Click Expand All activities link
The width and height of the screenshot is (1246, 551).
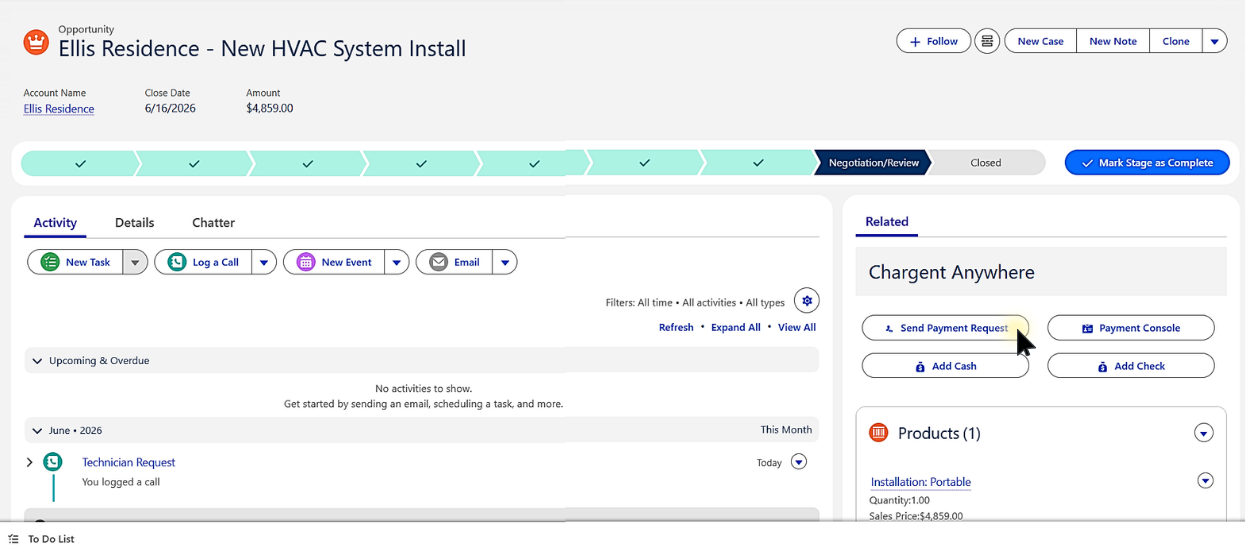736,327
